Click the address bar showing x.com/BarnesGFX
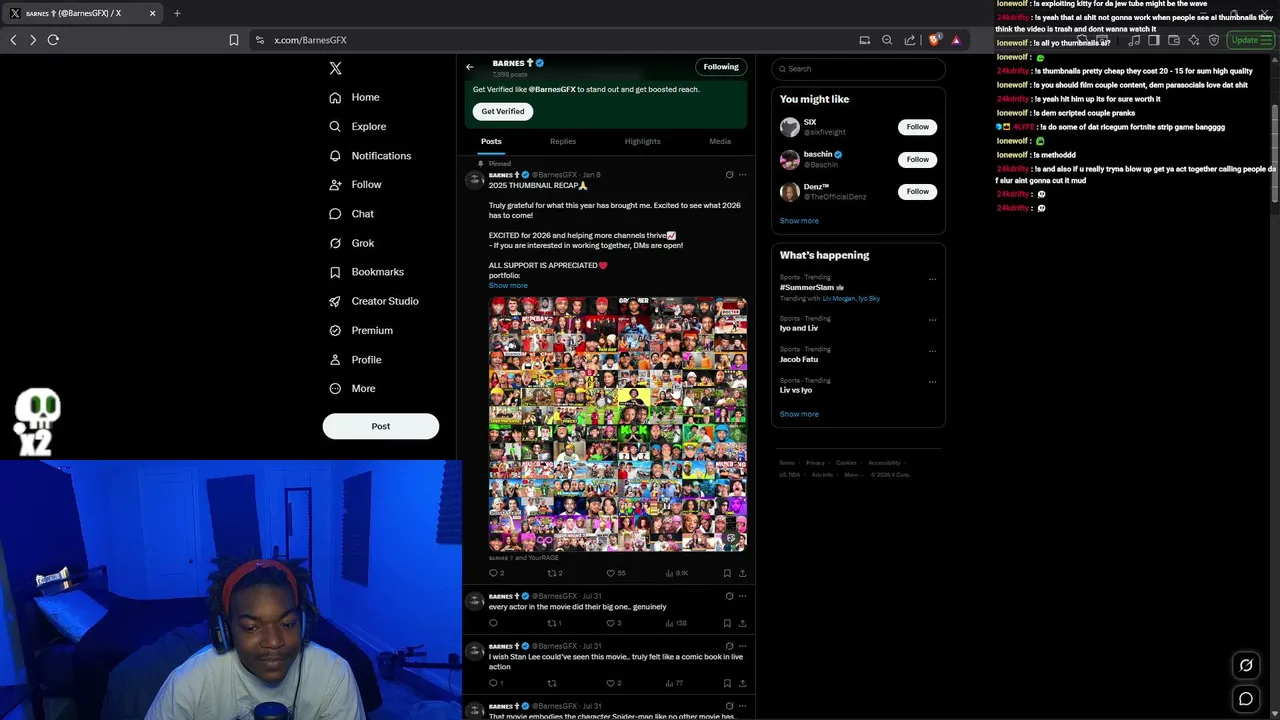Image resolution: width=1280 pixels, height=720 pixels. pos(554,40)
